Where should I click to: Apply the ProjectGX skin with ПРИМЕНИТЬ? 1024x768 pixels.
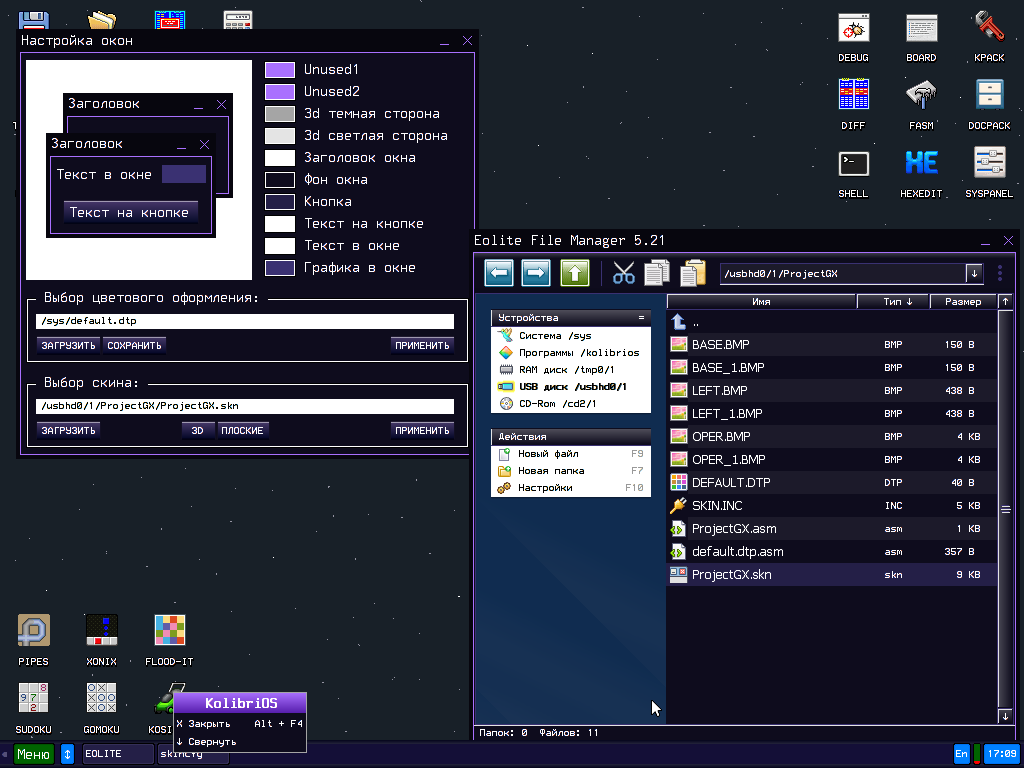(421, 429)
